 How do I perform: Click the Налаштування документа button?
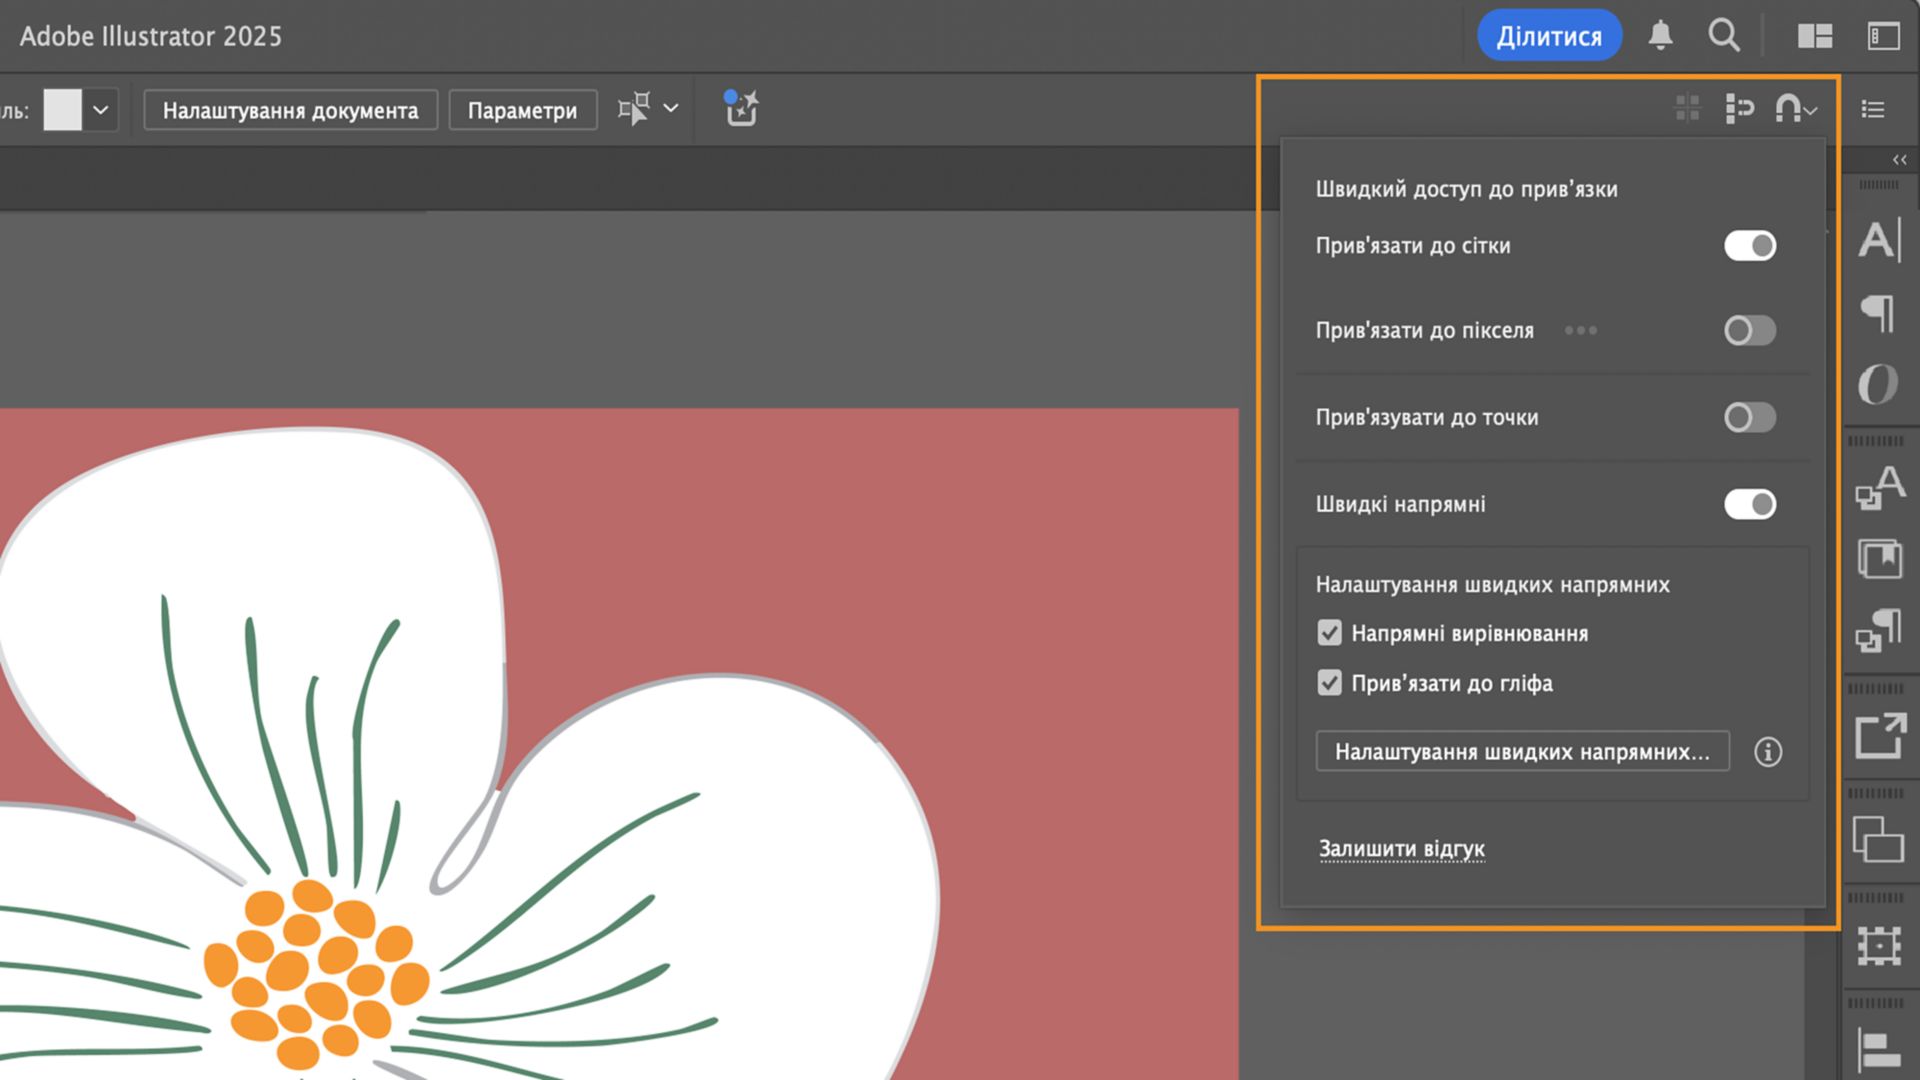(290, 110)
